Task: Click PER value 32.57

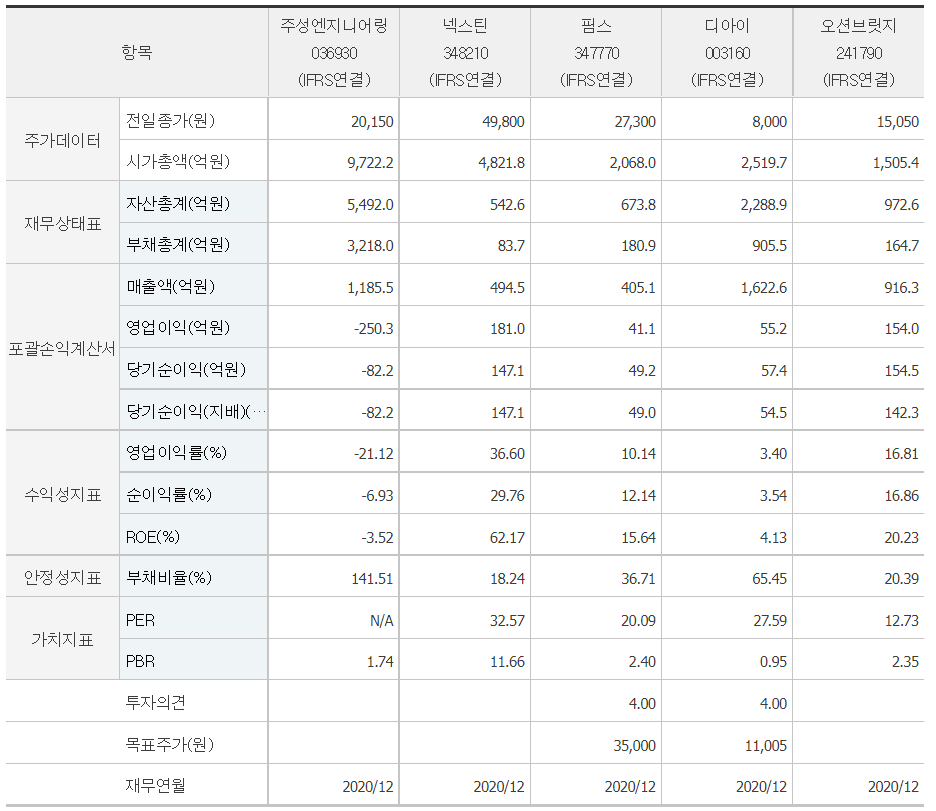Action: (x=507, y=621)
